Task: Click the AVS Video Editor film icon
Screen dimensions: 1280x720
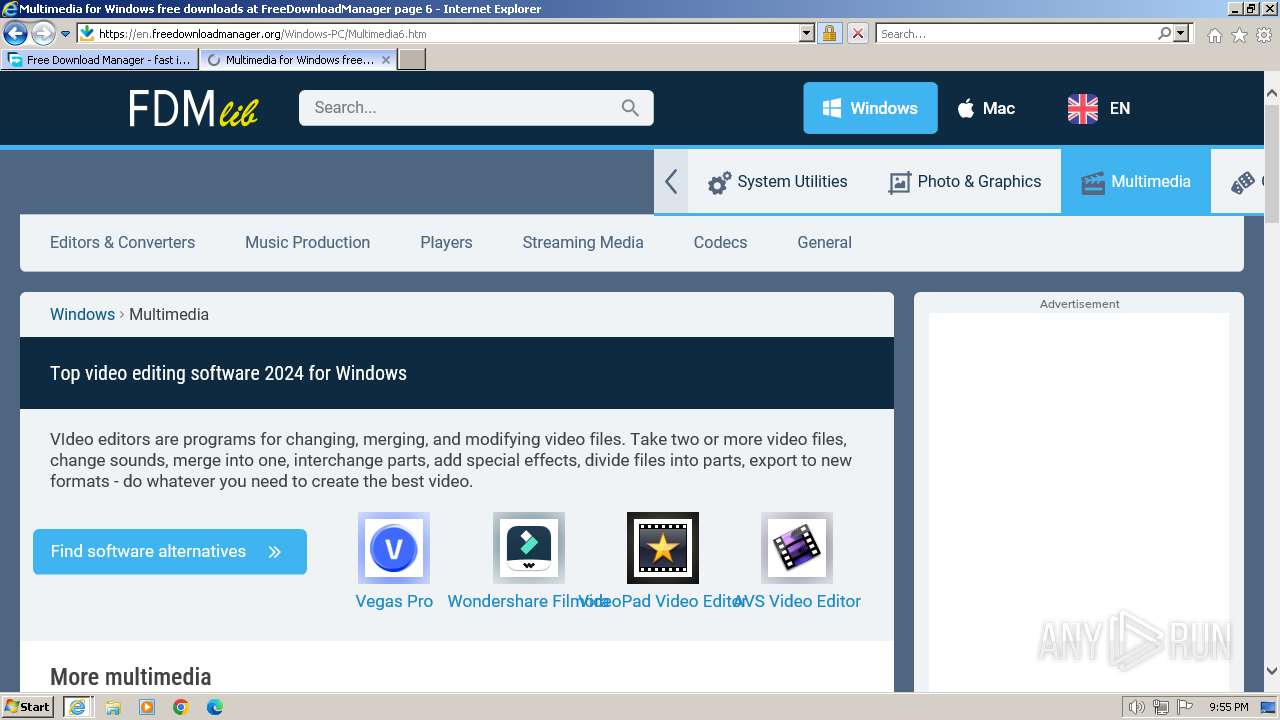Action: 797,548
